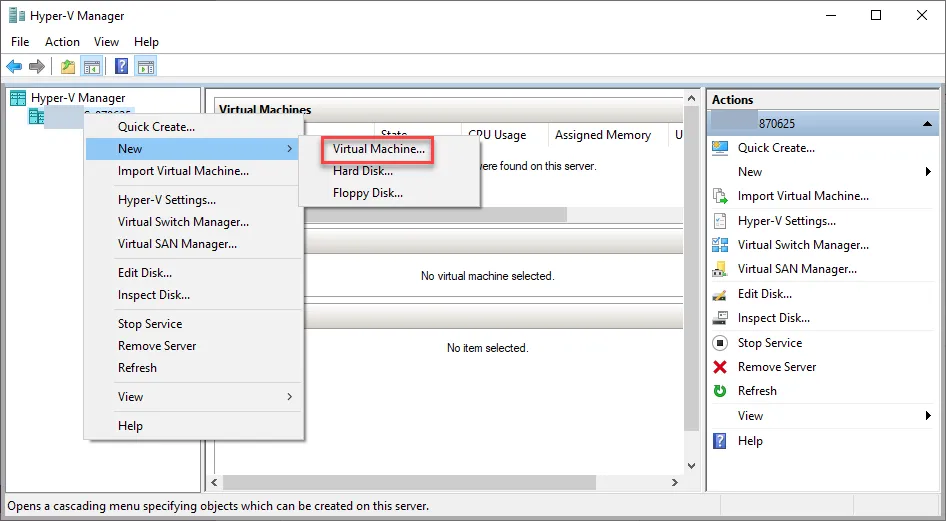The width and height of the screenshot is (946, 521).
Task: Click the Edit Disk icon in Actions pane
Action: click(x=720, y=294)
